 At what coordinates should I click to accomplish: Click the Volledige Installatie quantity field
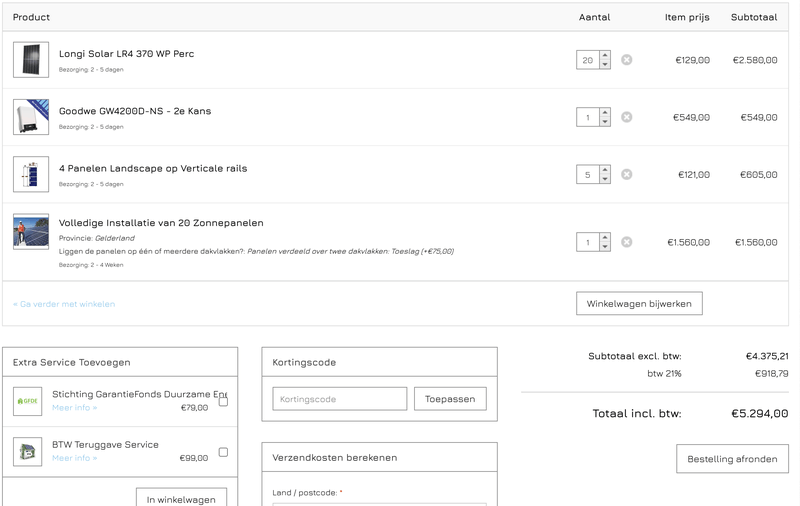click(588, 242)
